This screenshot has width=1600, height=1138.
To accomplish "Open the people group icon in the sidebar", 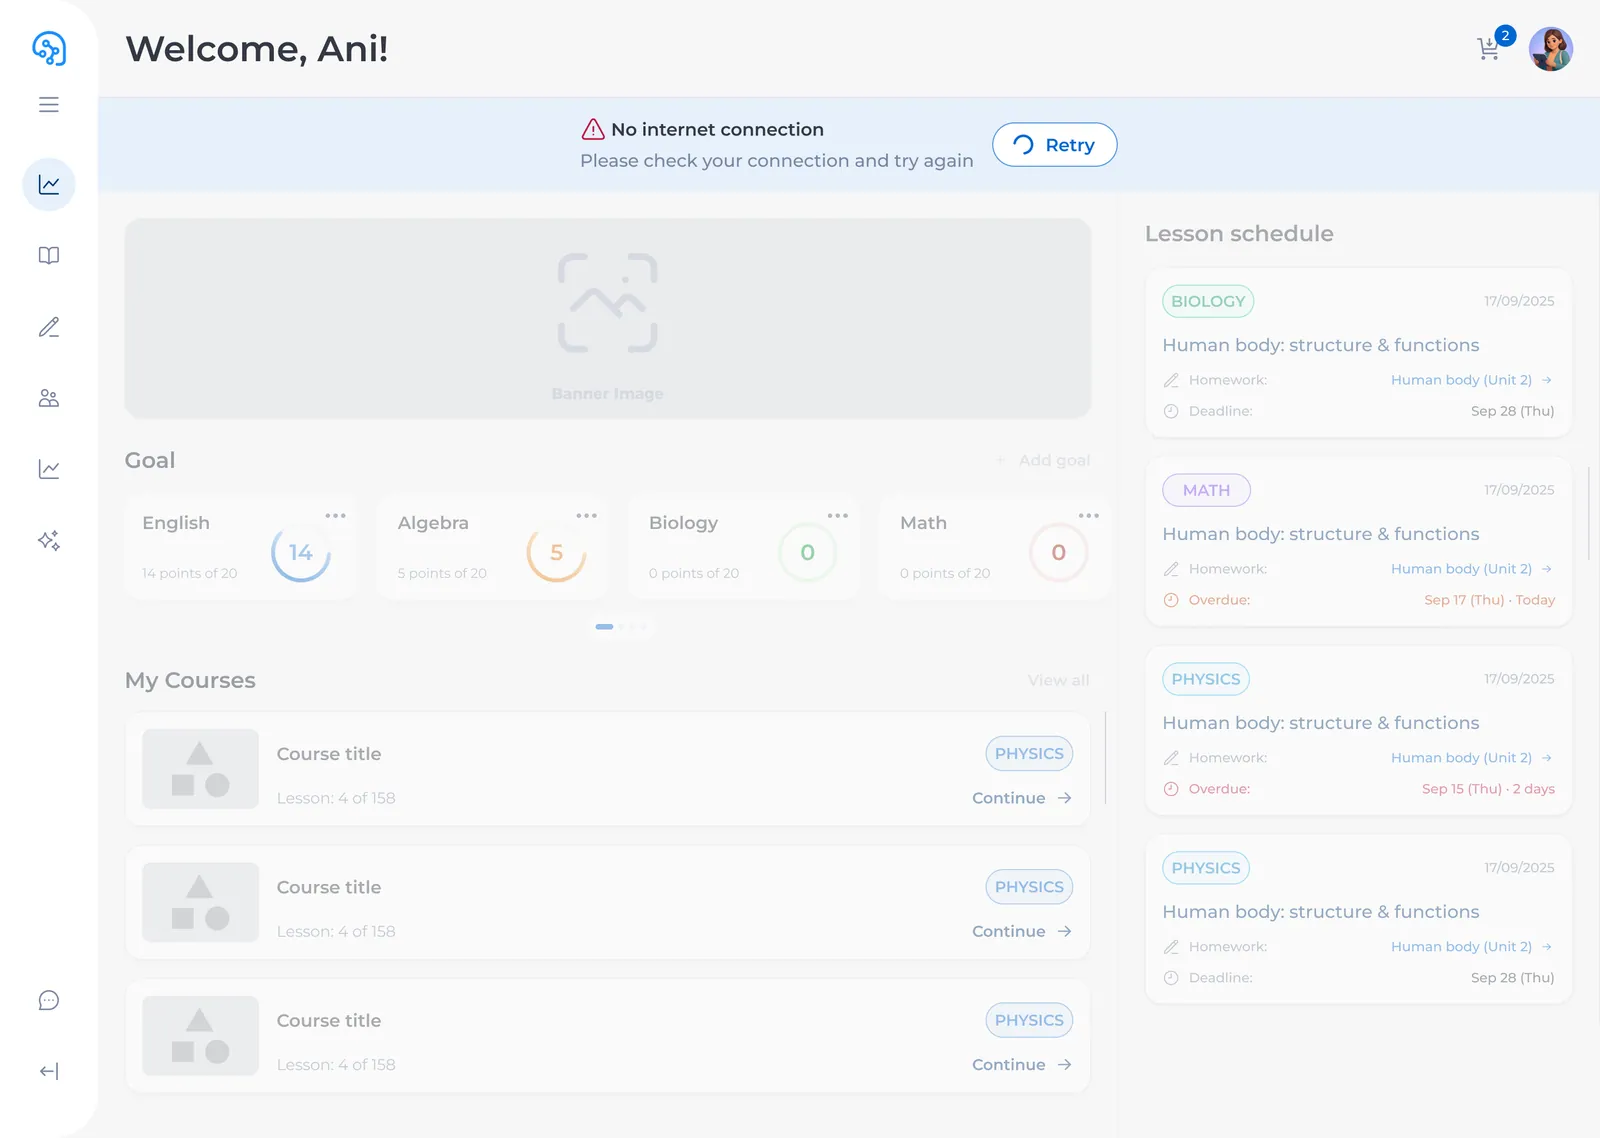I will [x=49, y=398].
